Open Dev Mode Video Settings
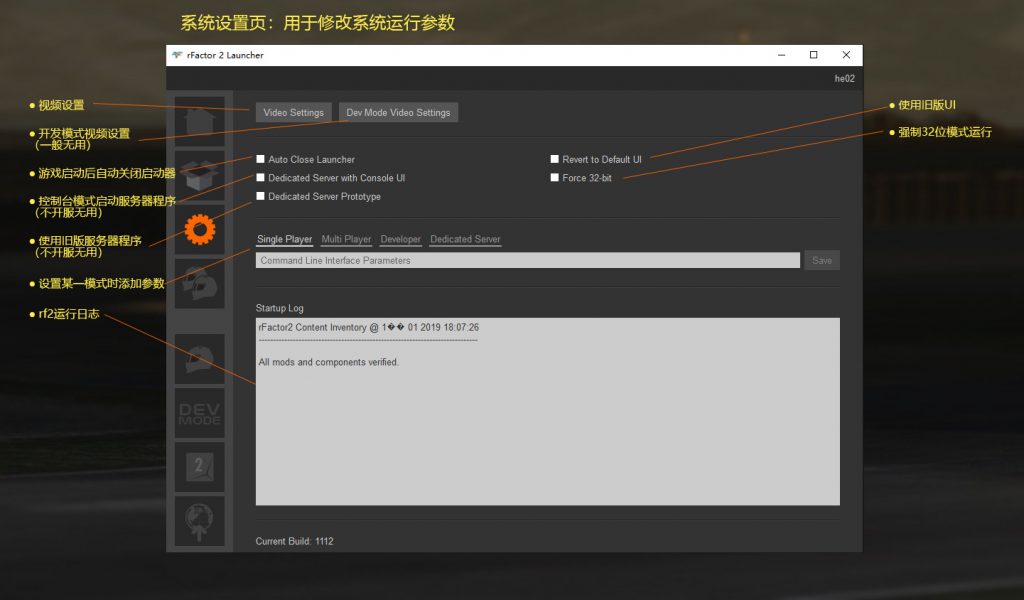1024x600 pixels. coord(398,112)
